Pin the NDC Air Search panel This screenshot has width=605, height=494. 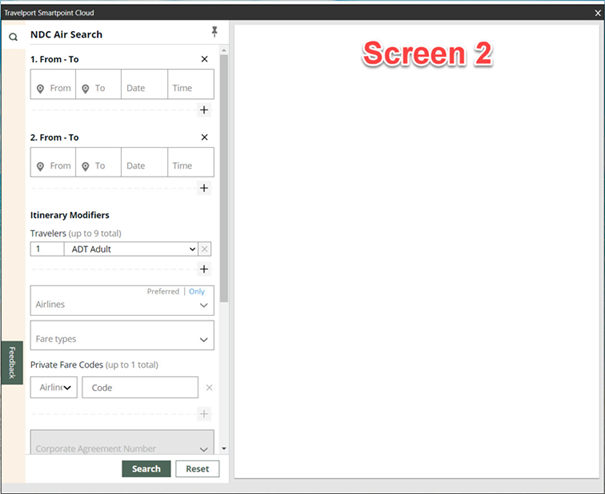coord(214,33)
